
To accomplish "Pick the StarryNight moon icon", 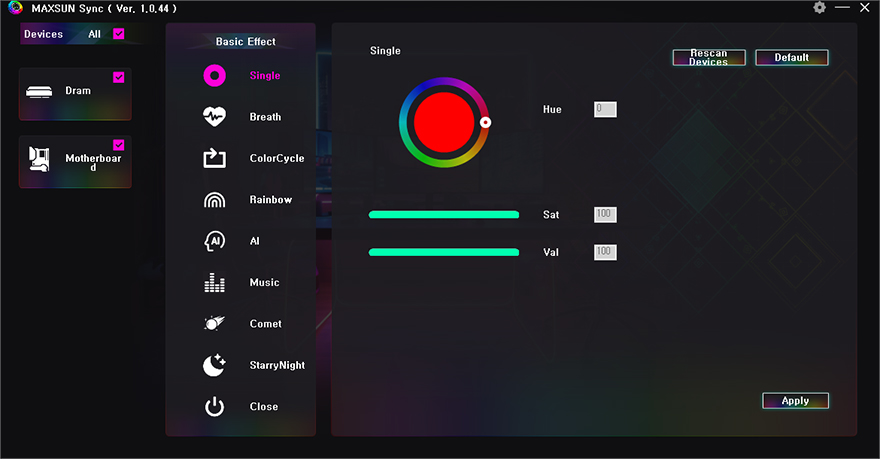I will pos(214,365).
